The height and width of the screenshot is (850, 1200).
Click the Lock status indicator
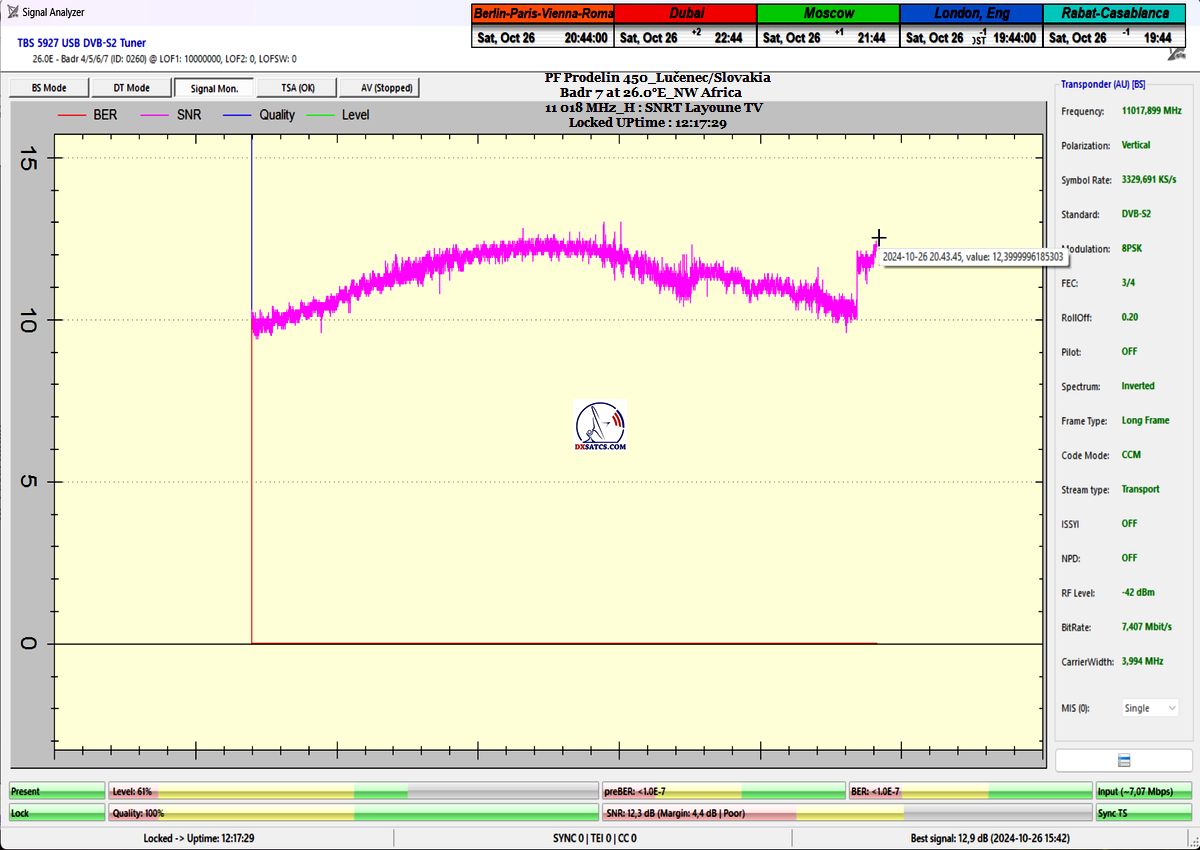tap(56, 813)
